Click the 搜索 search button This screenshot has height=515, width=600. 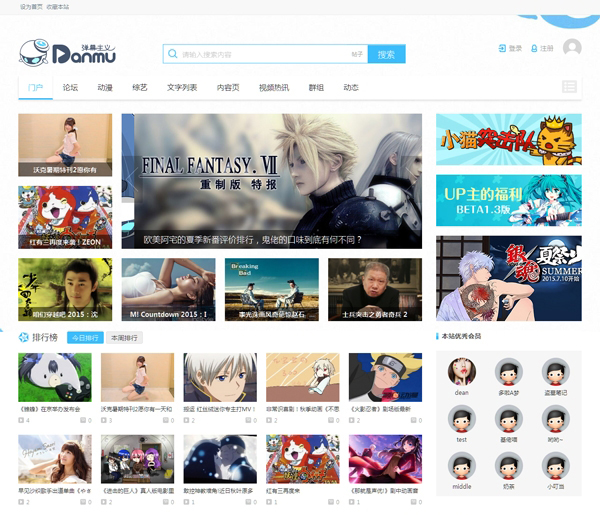tap(386, 54)
